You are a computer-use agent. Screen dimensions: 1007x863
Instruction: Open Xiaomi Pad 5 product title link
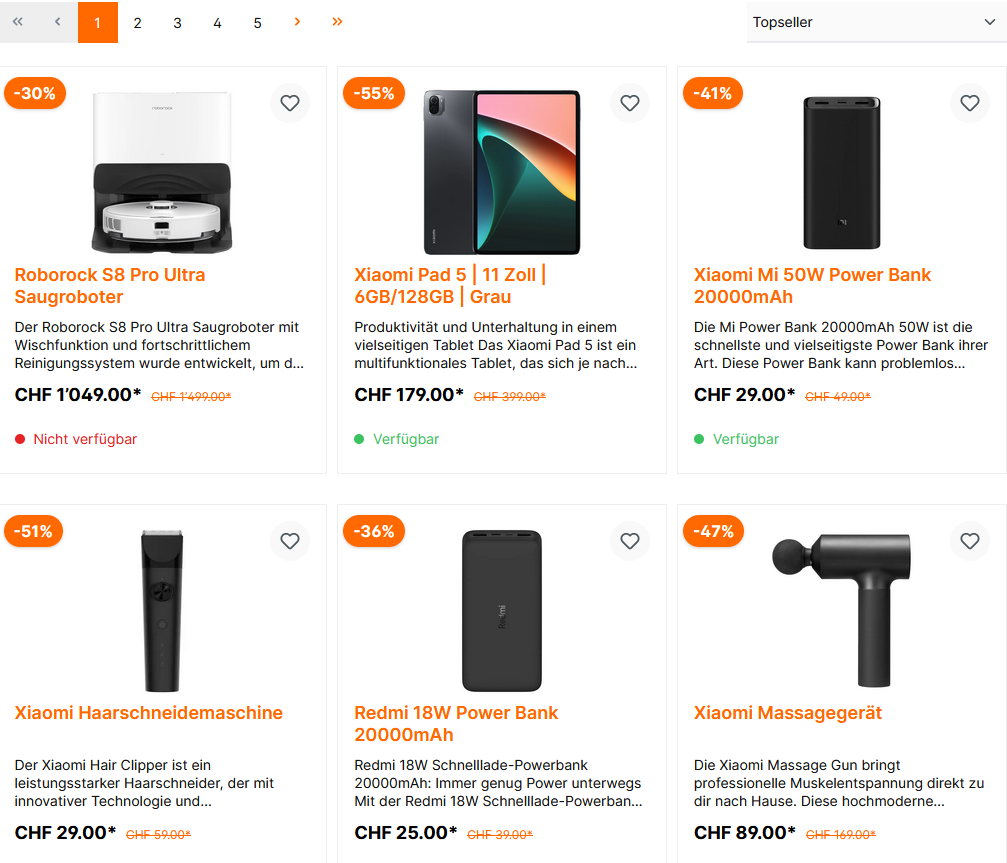tap(450, 286)
